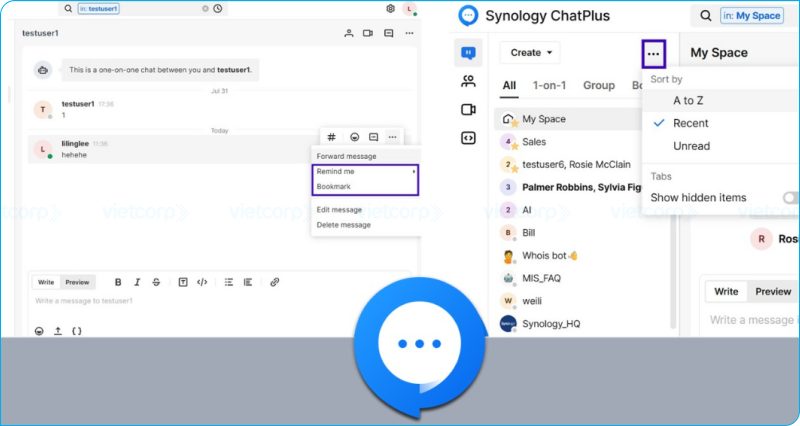Viewport: 800px width, 426px height.
Task: Open more actions dots on hehehe message
Action: (x=392, y=137)
